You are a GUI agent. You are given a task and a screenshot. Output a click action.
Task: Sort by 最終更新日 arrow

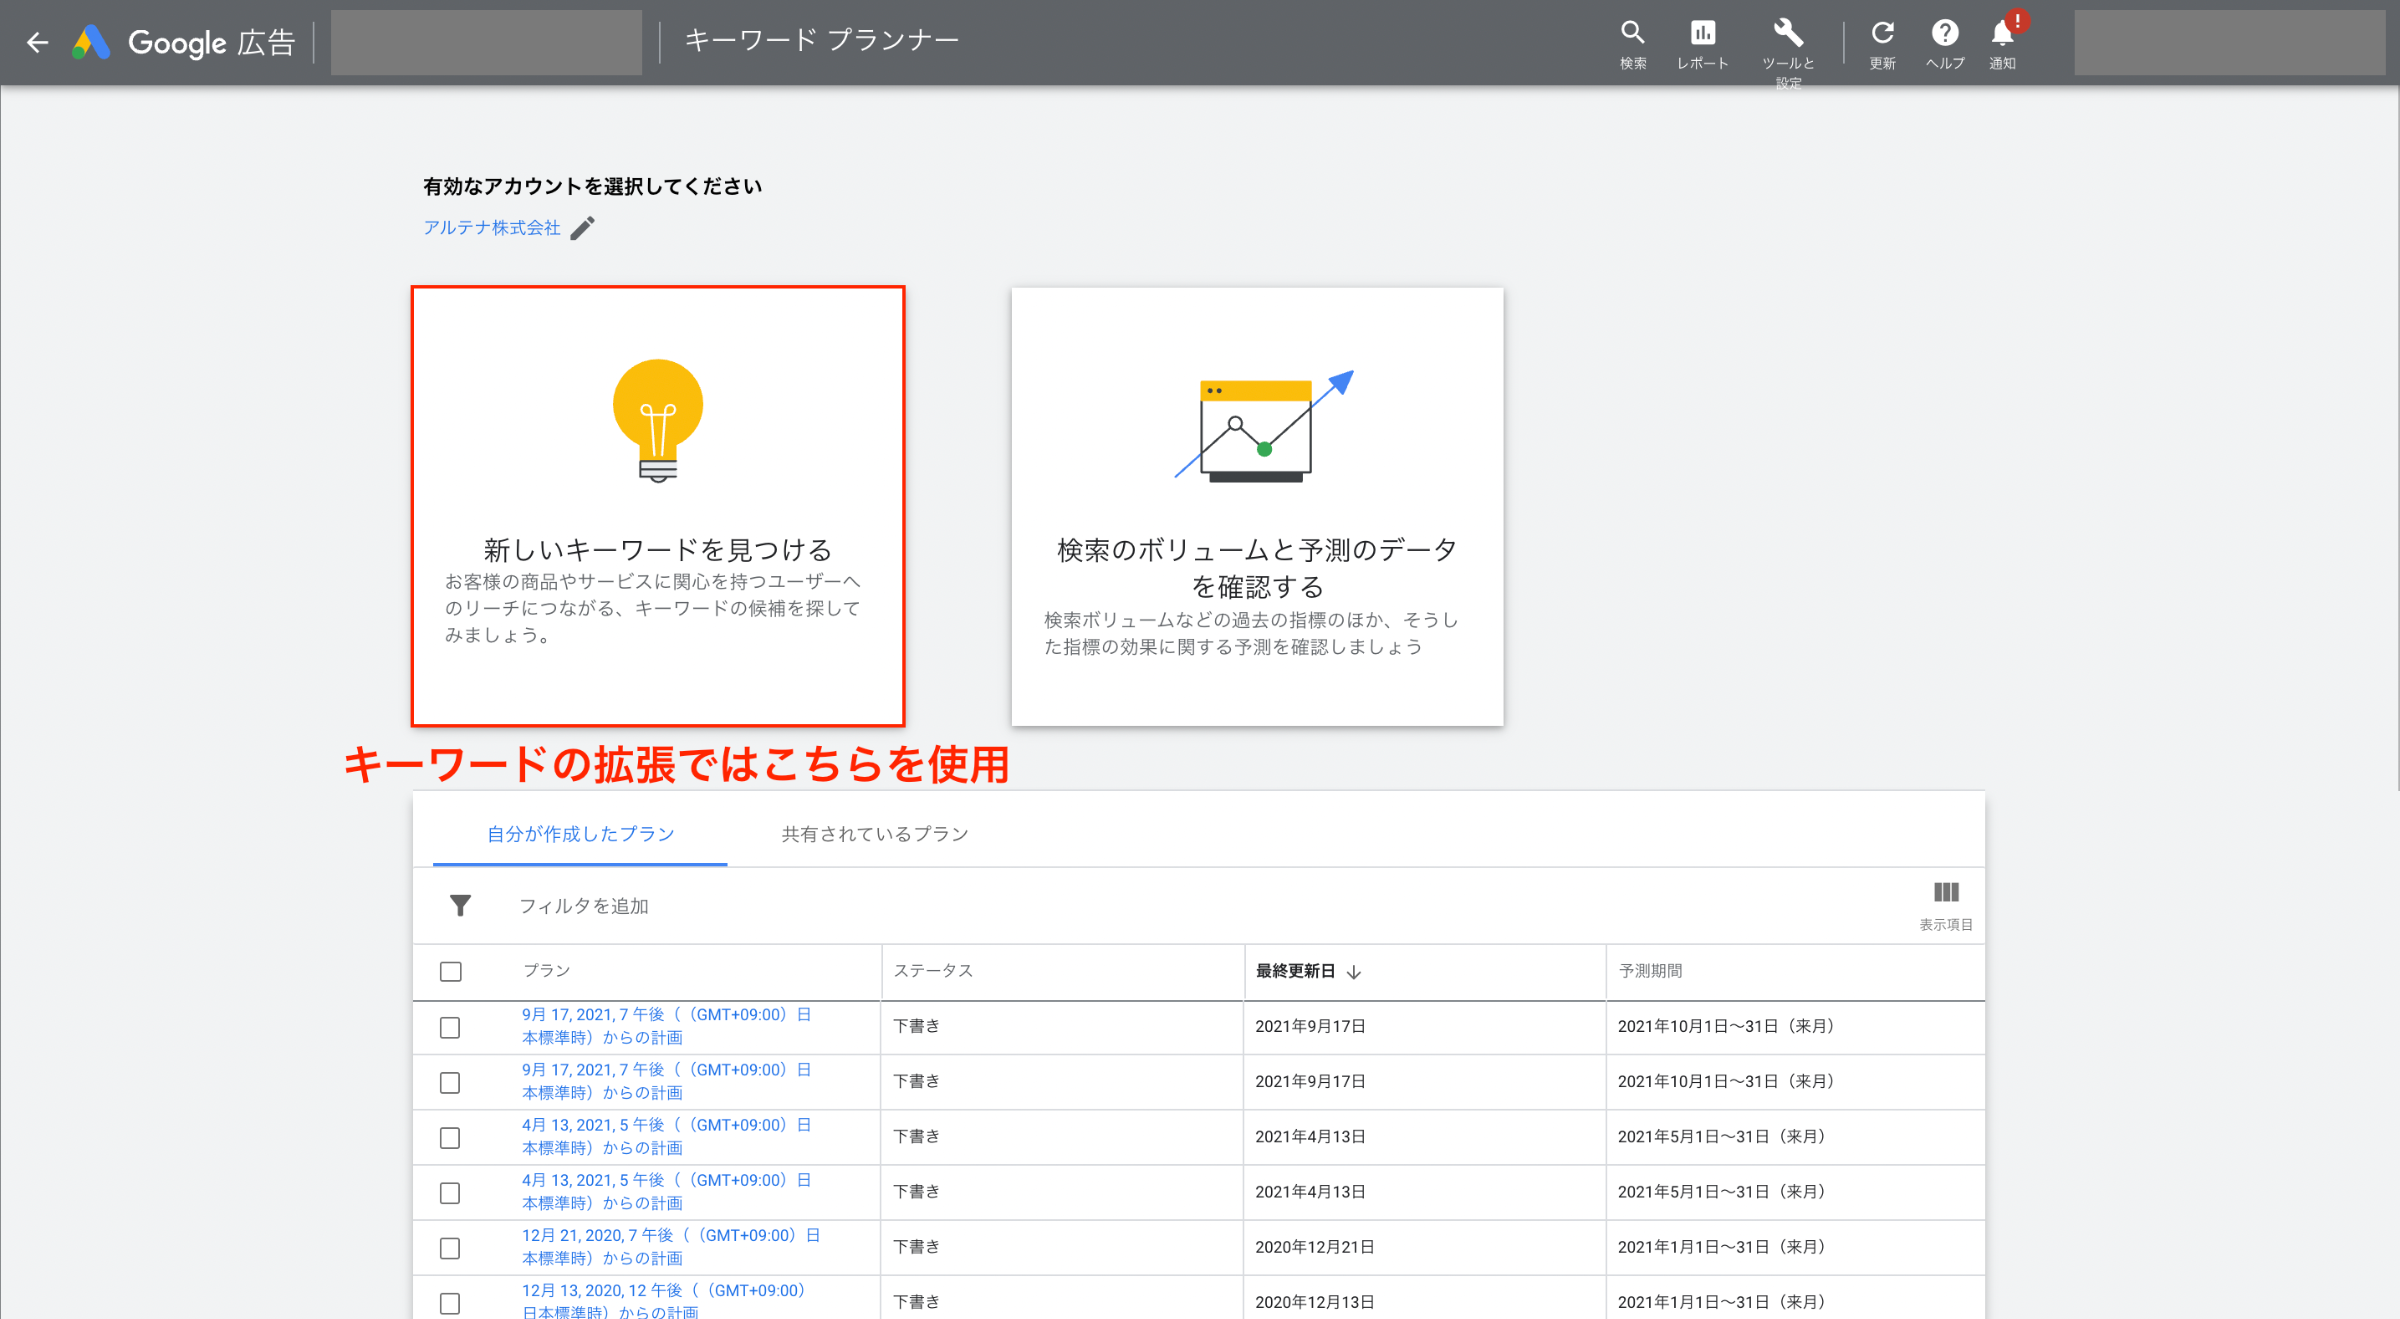1354,972
